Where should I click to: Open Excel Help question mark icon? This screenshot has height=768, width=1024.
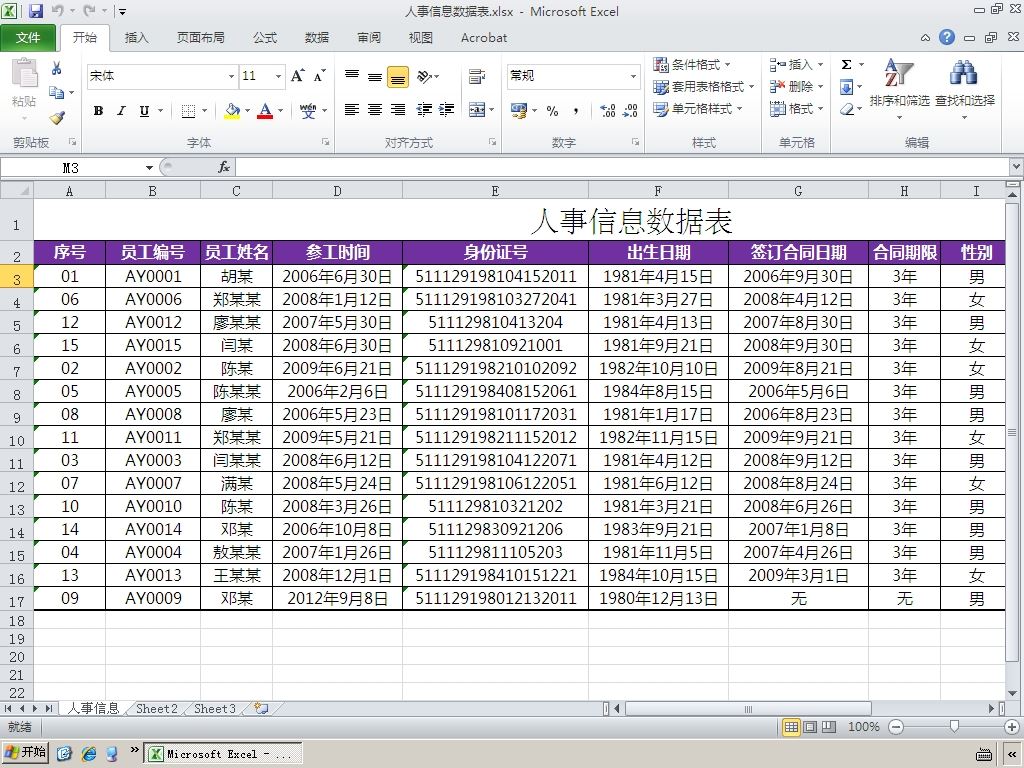[x=947, y=37]
